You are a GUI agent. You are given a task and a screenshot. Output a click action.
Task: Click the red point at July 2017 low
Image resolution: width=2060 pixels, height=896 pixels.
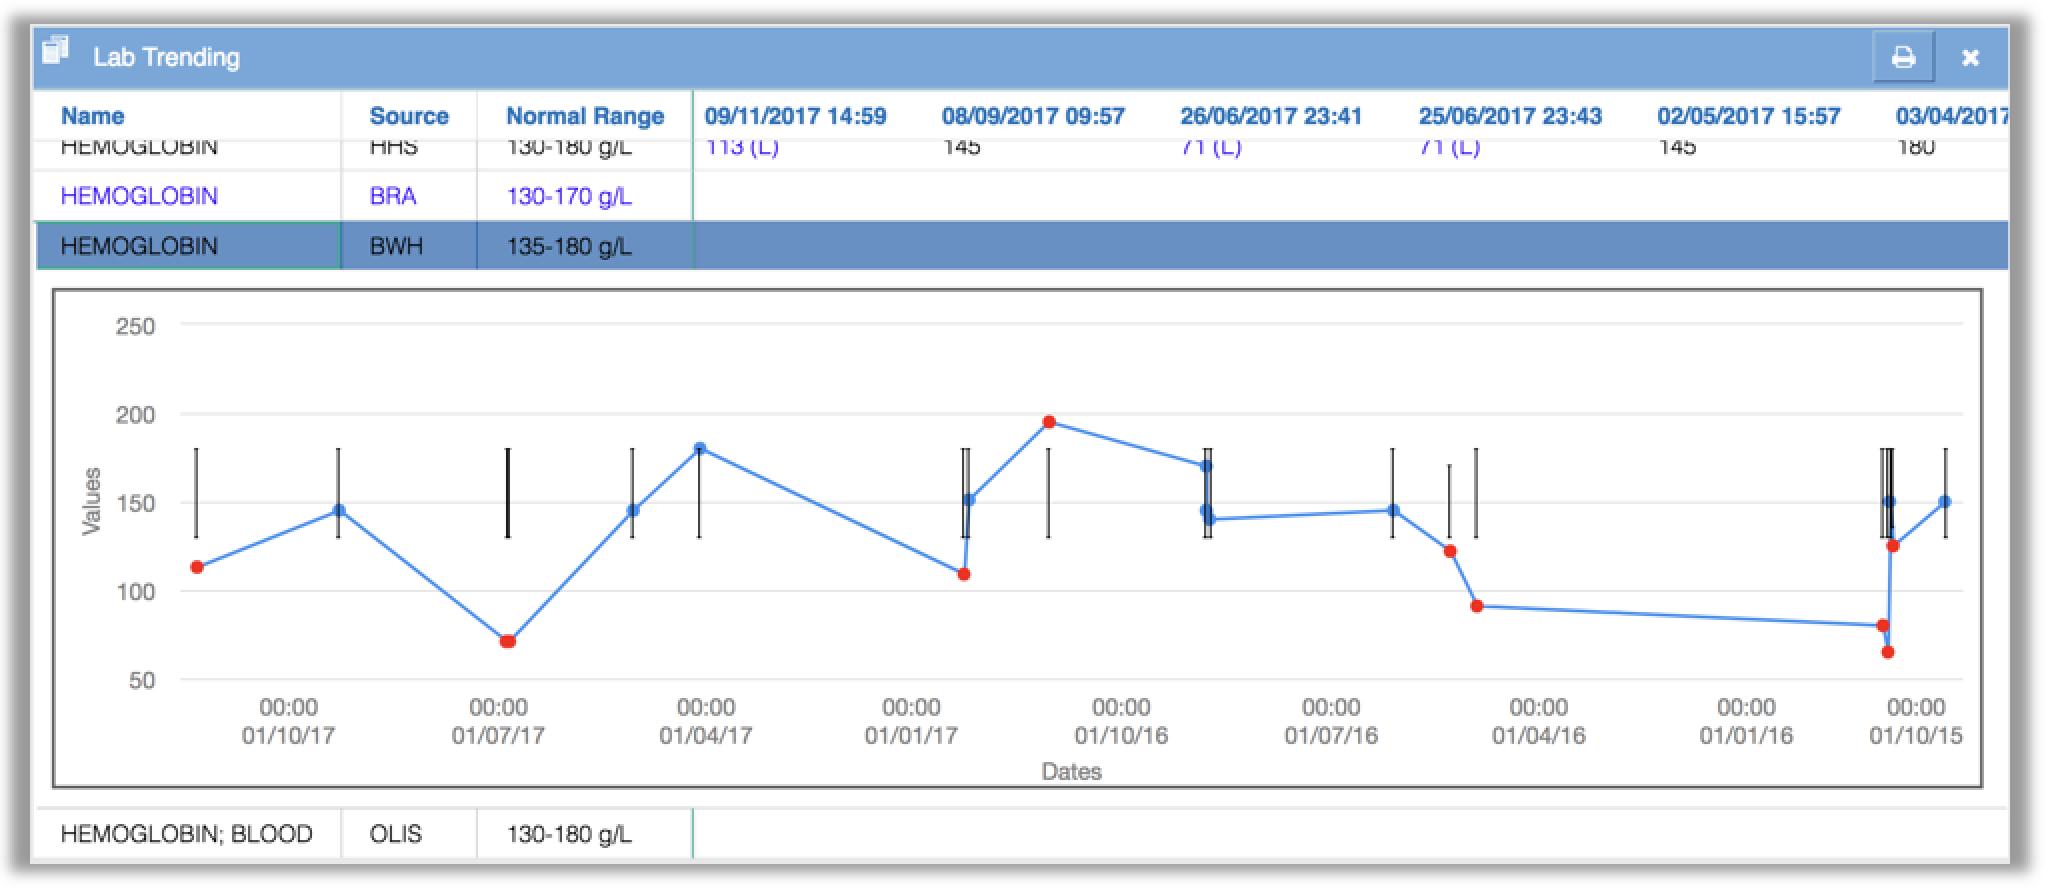507,641
